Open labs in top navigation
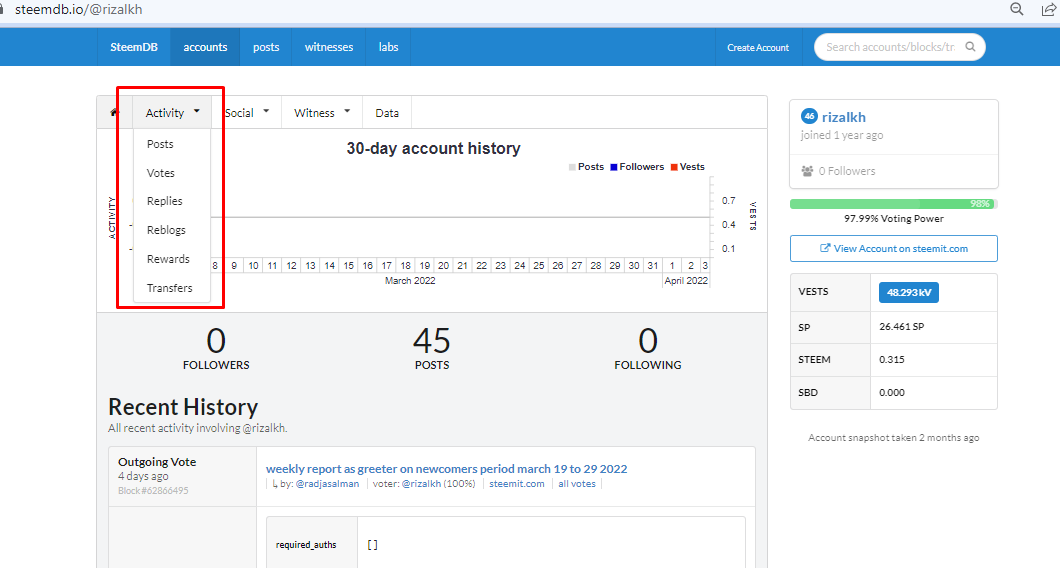This screenshot has width=1060, height=568. click(388, 47)
